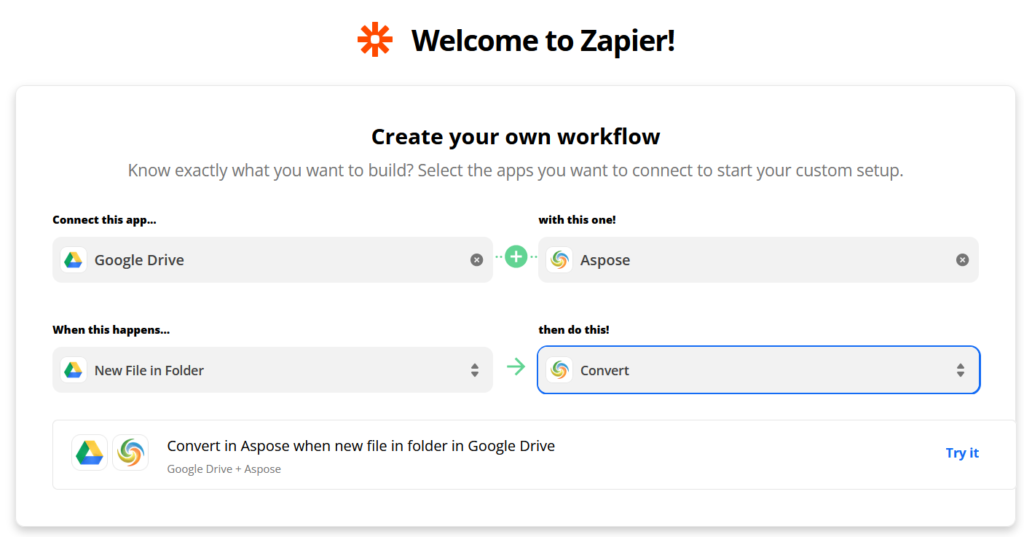
Task: Focus the Aspose app search field
Action: [760, 260]
